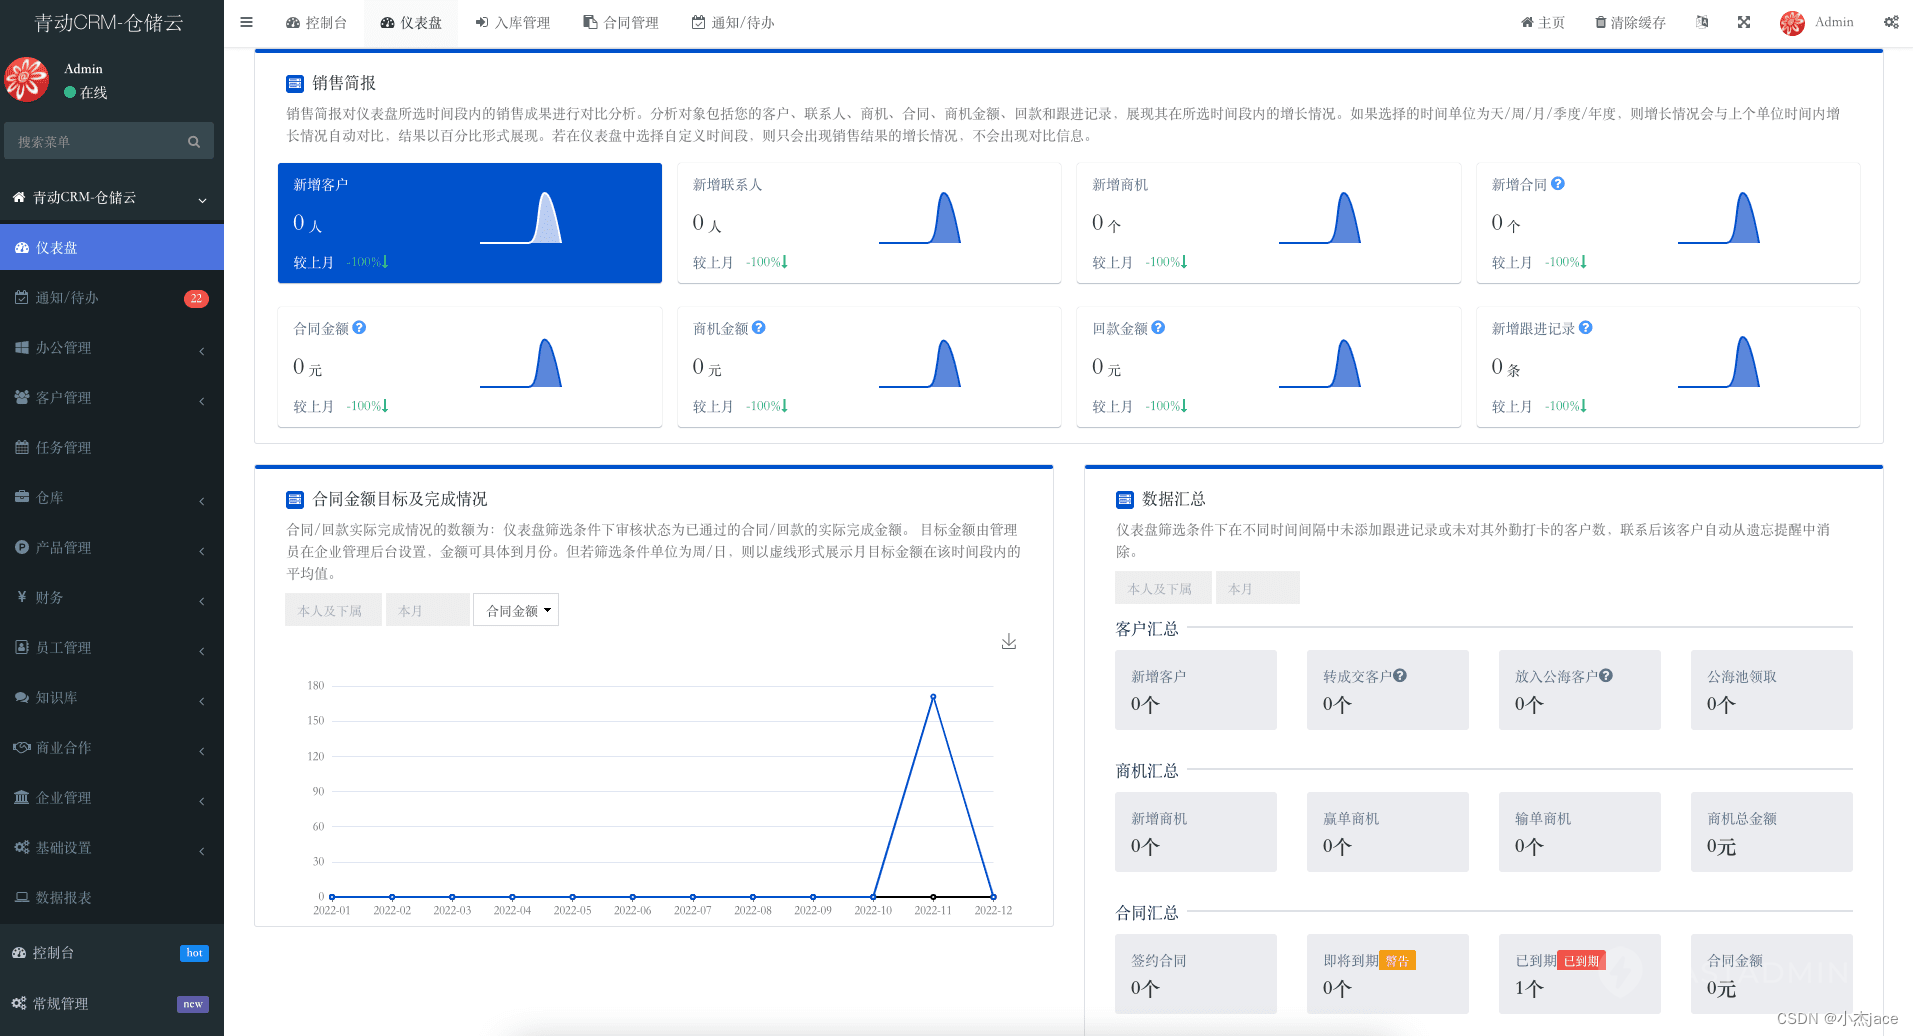
Task: Toggle fullscreen with the expand icon
Action: (x=1744, y=22)
